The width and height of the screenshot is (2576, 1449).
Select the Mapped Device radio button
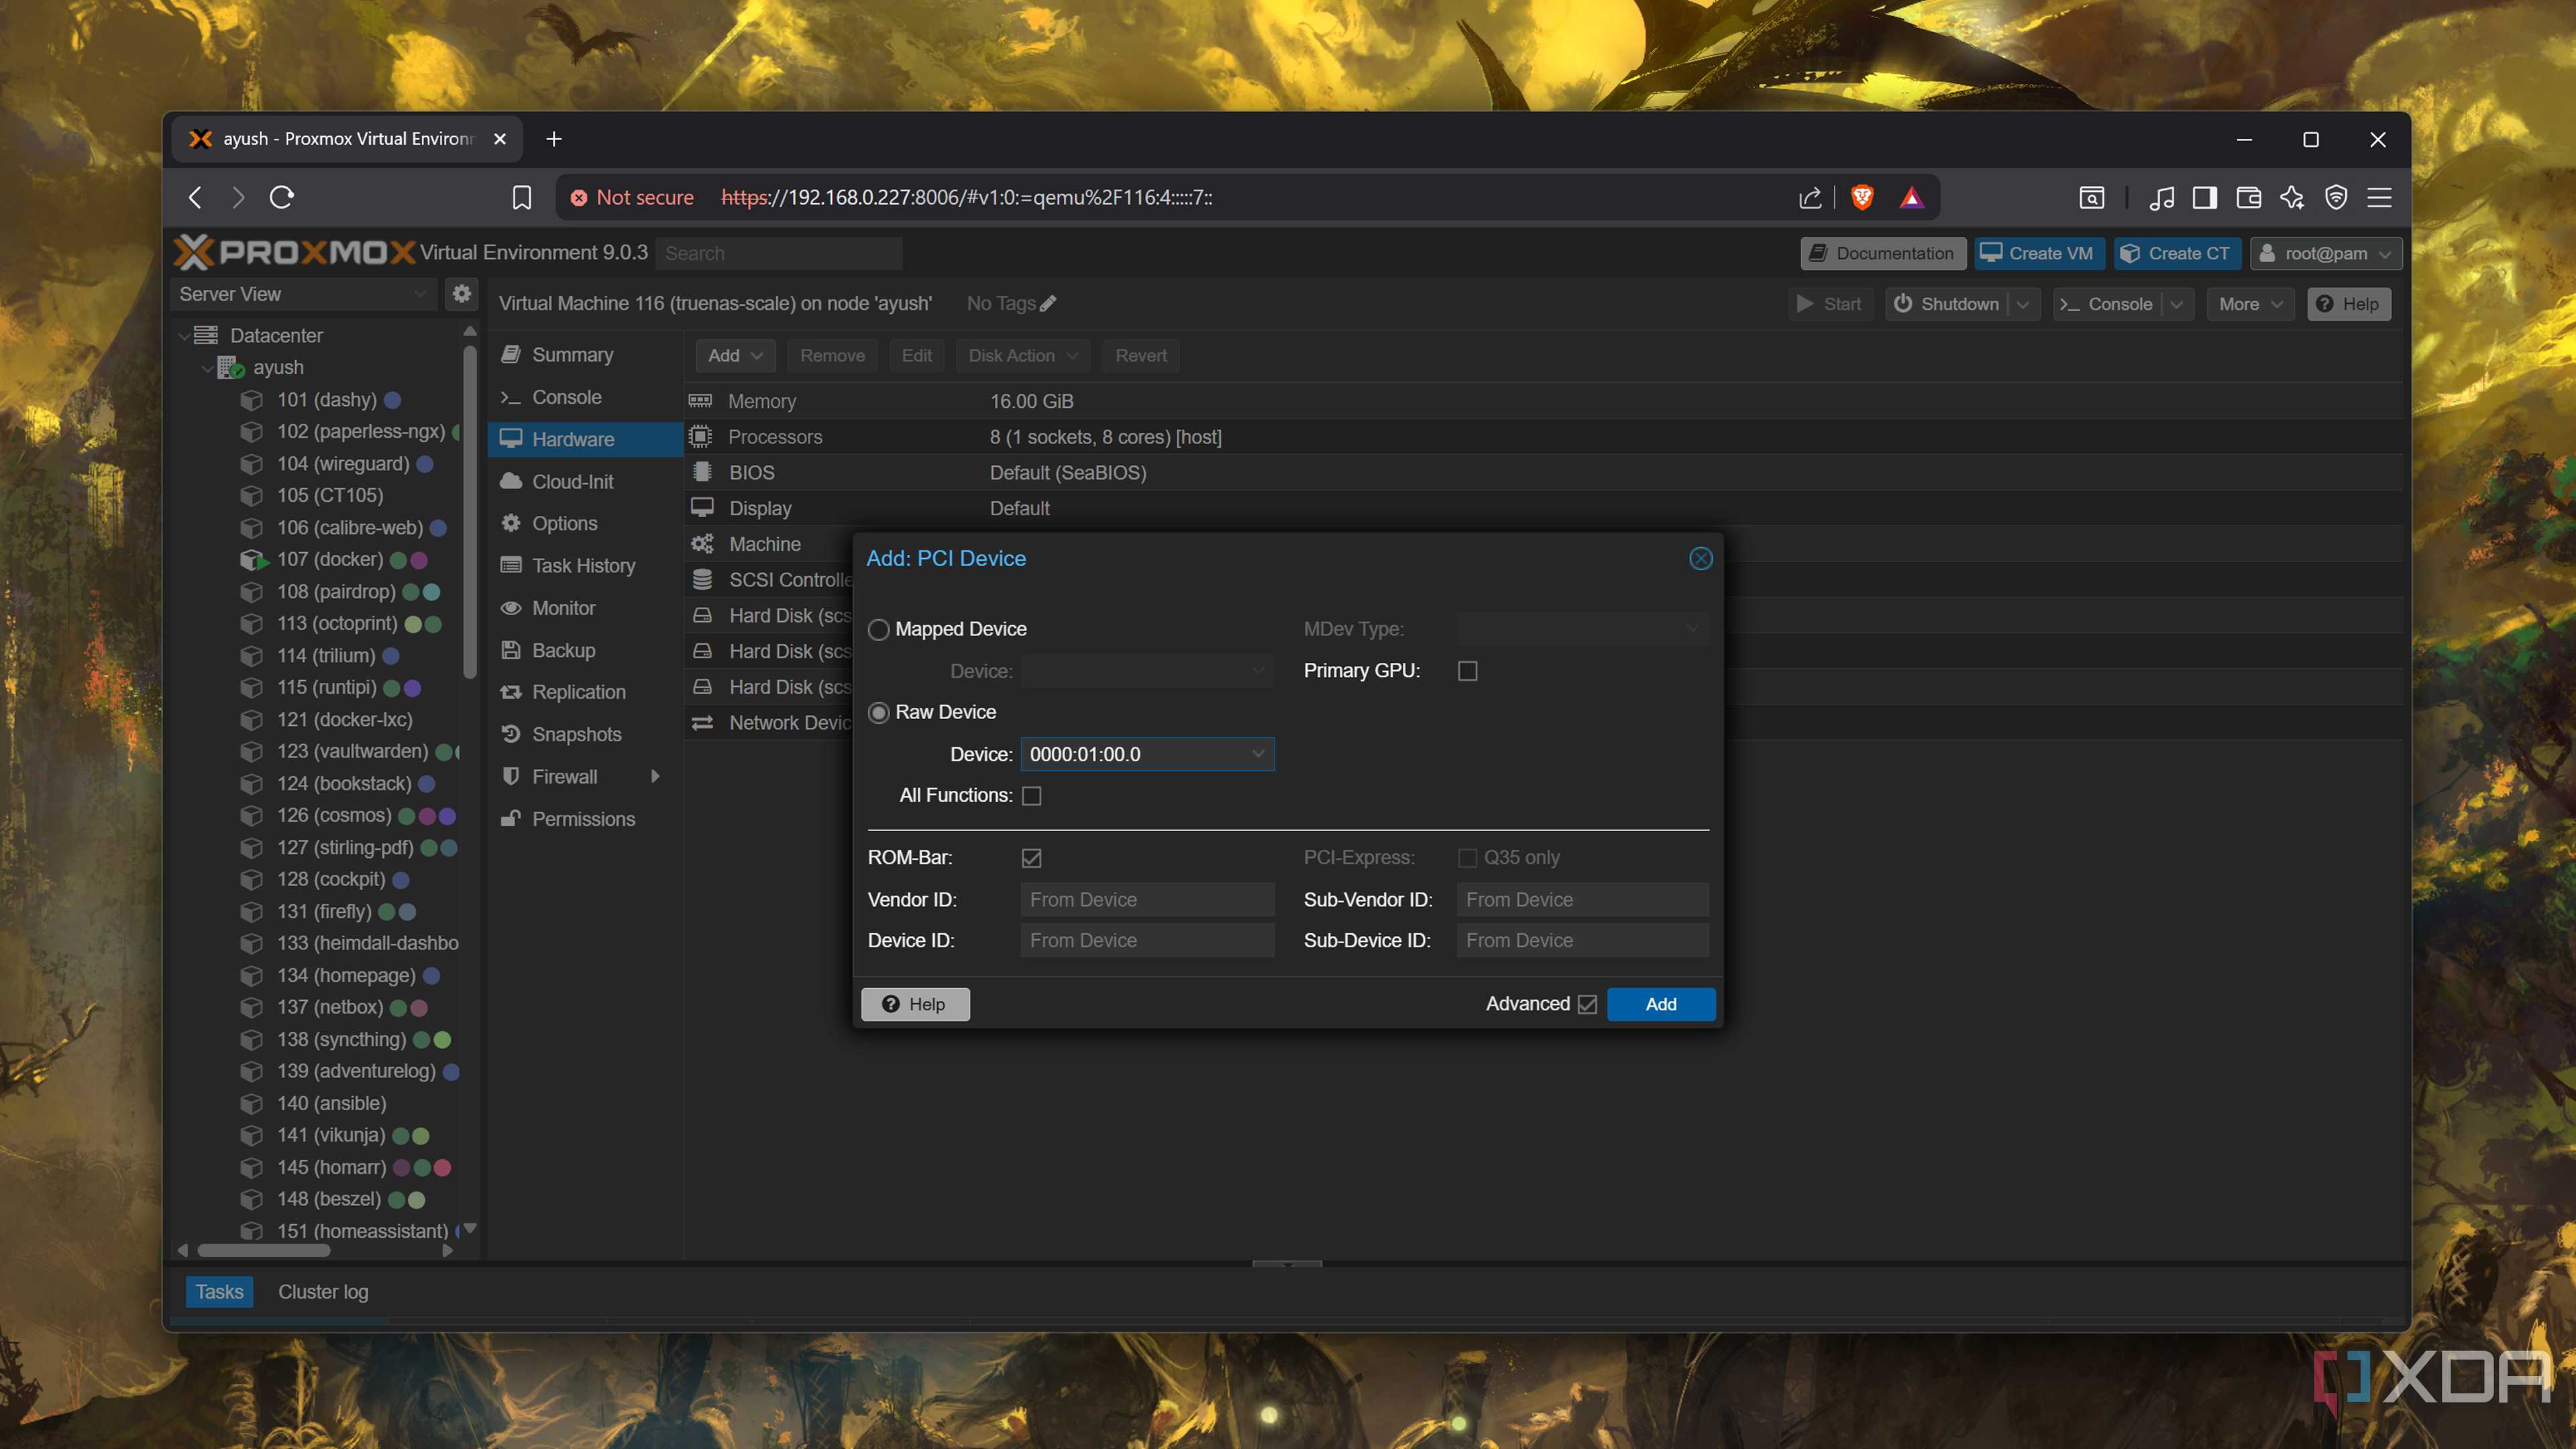click(878, 630)
